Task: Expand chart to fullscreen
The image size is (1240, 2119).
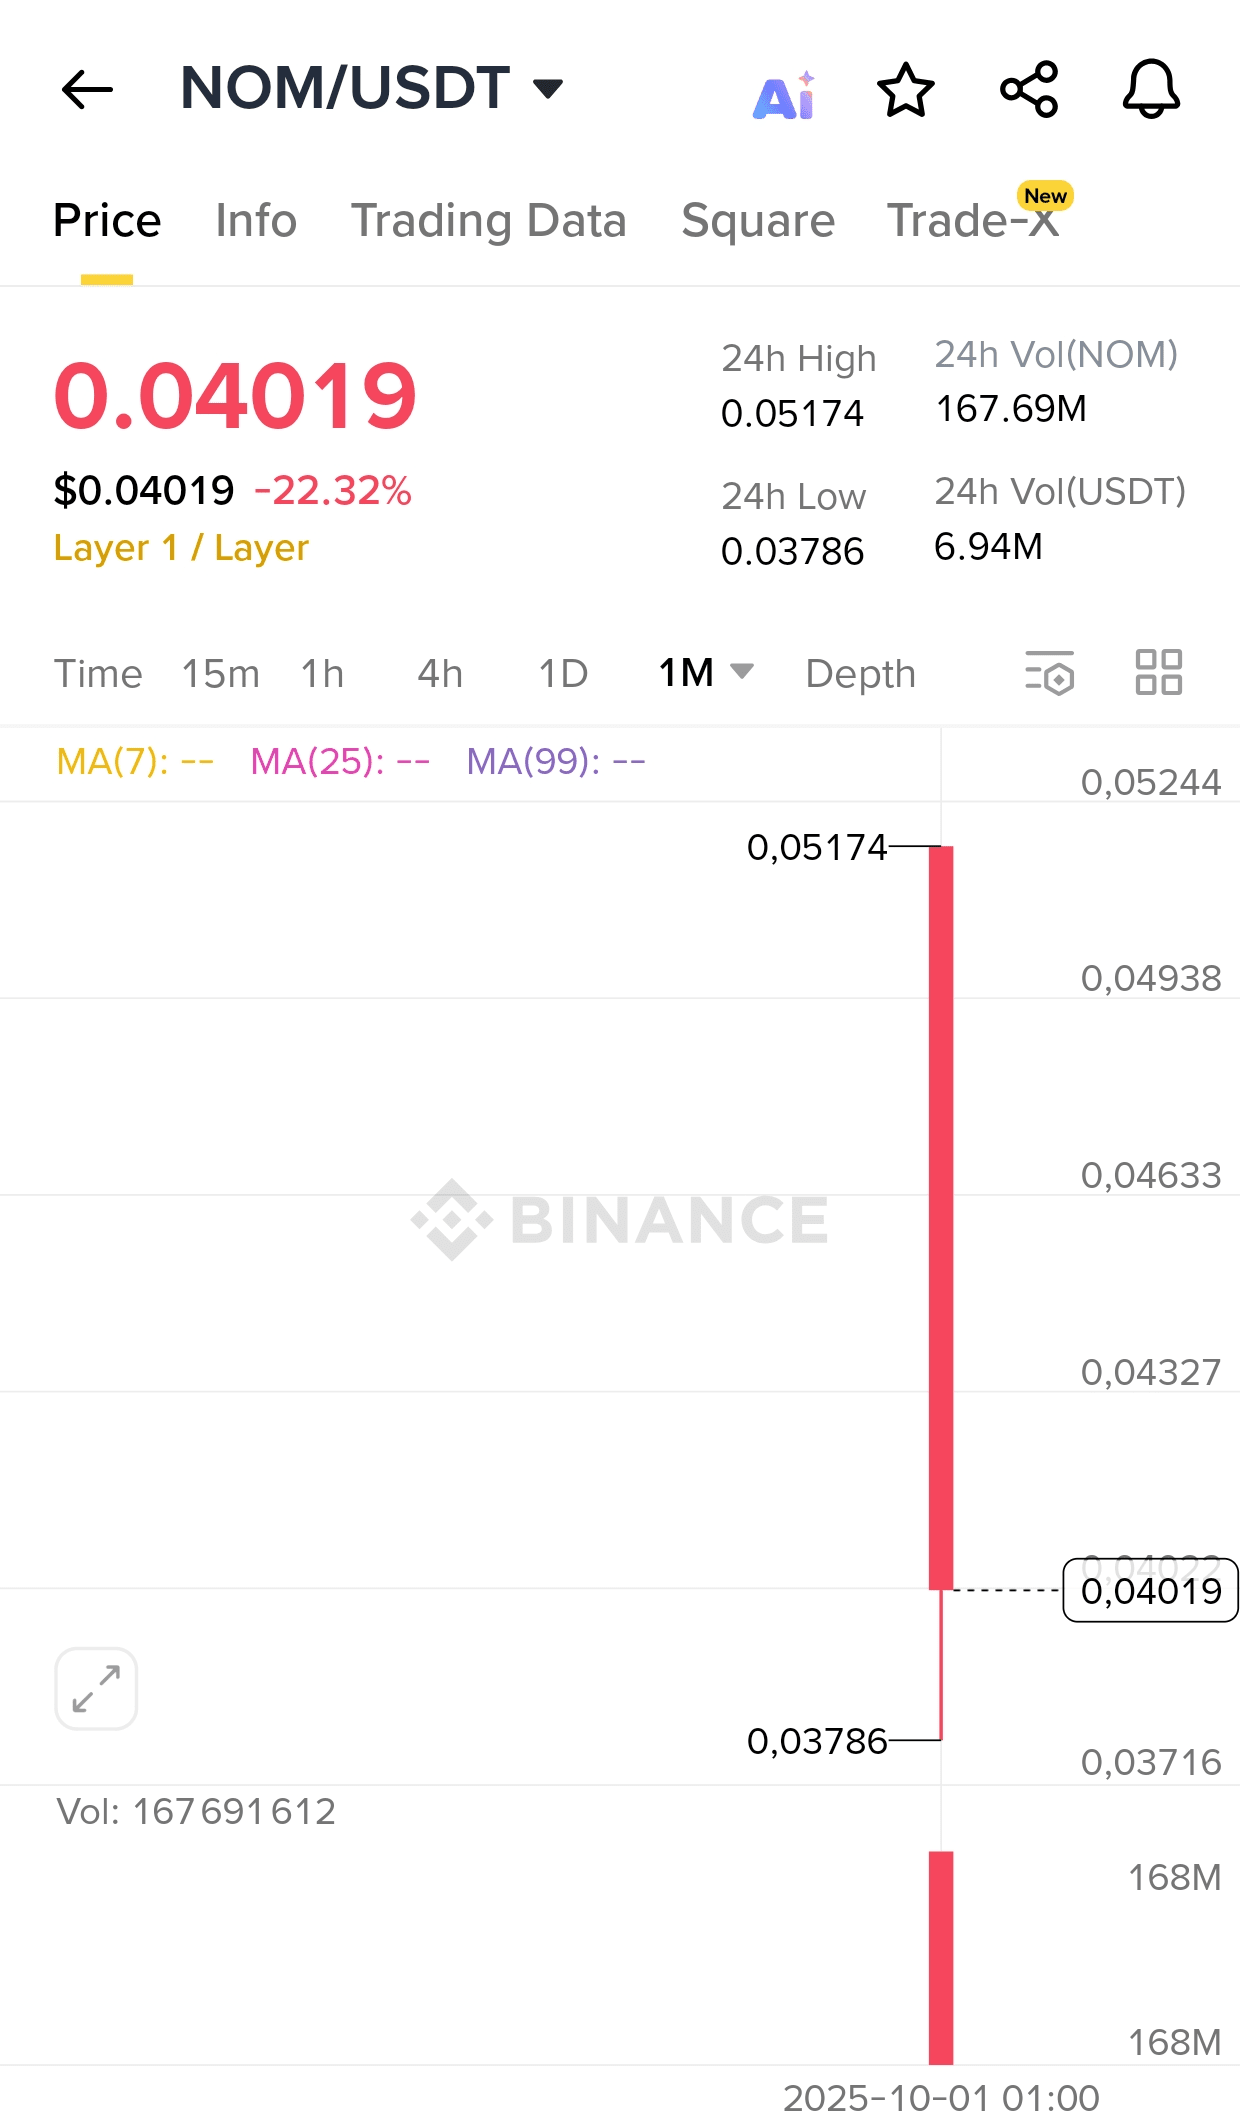Action: pyautogui.click(x=96, y=1689)
